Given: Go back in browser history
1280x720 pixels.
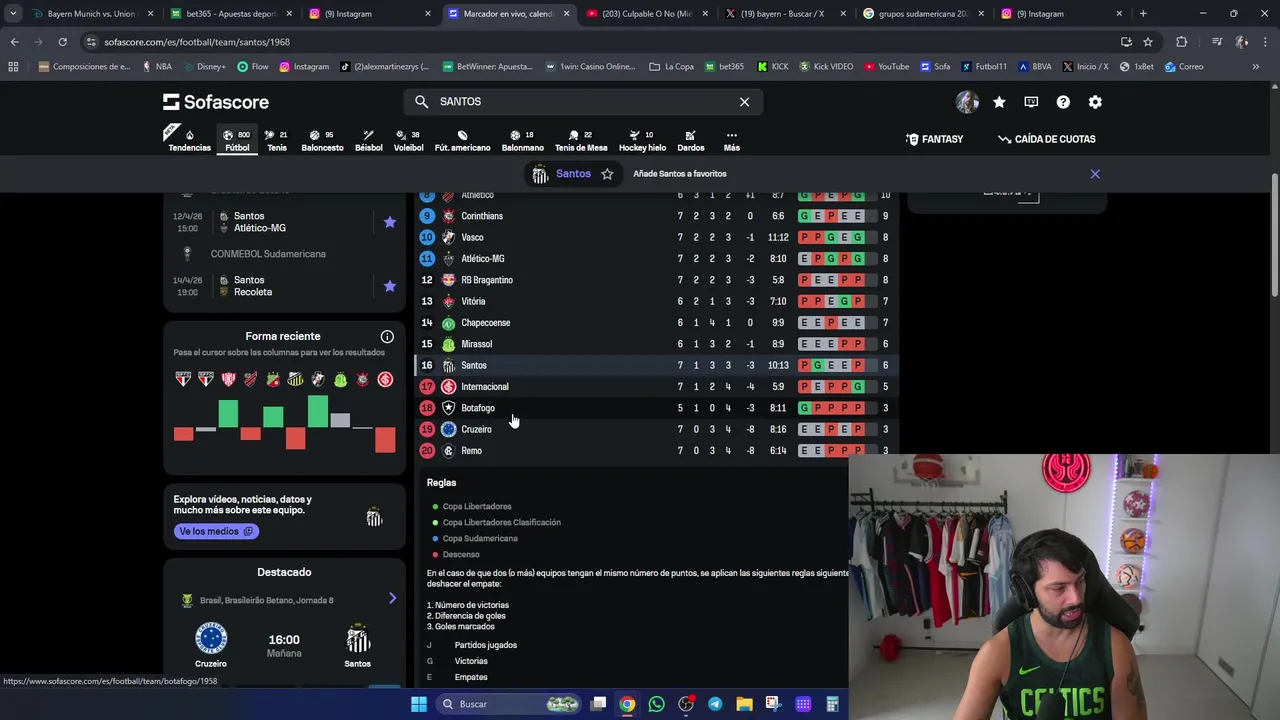Looking at the screenshot, I should (14, 42).
